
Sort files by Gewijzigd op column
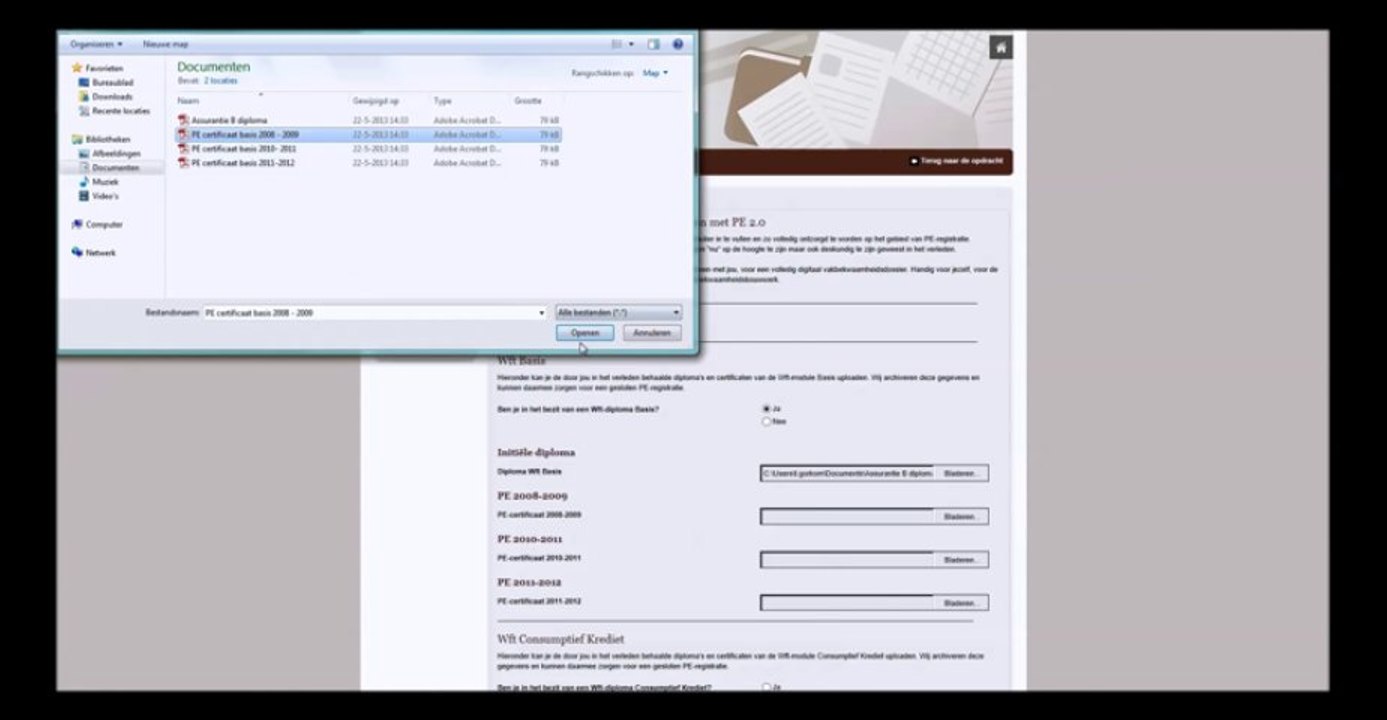pos(376,101)
